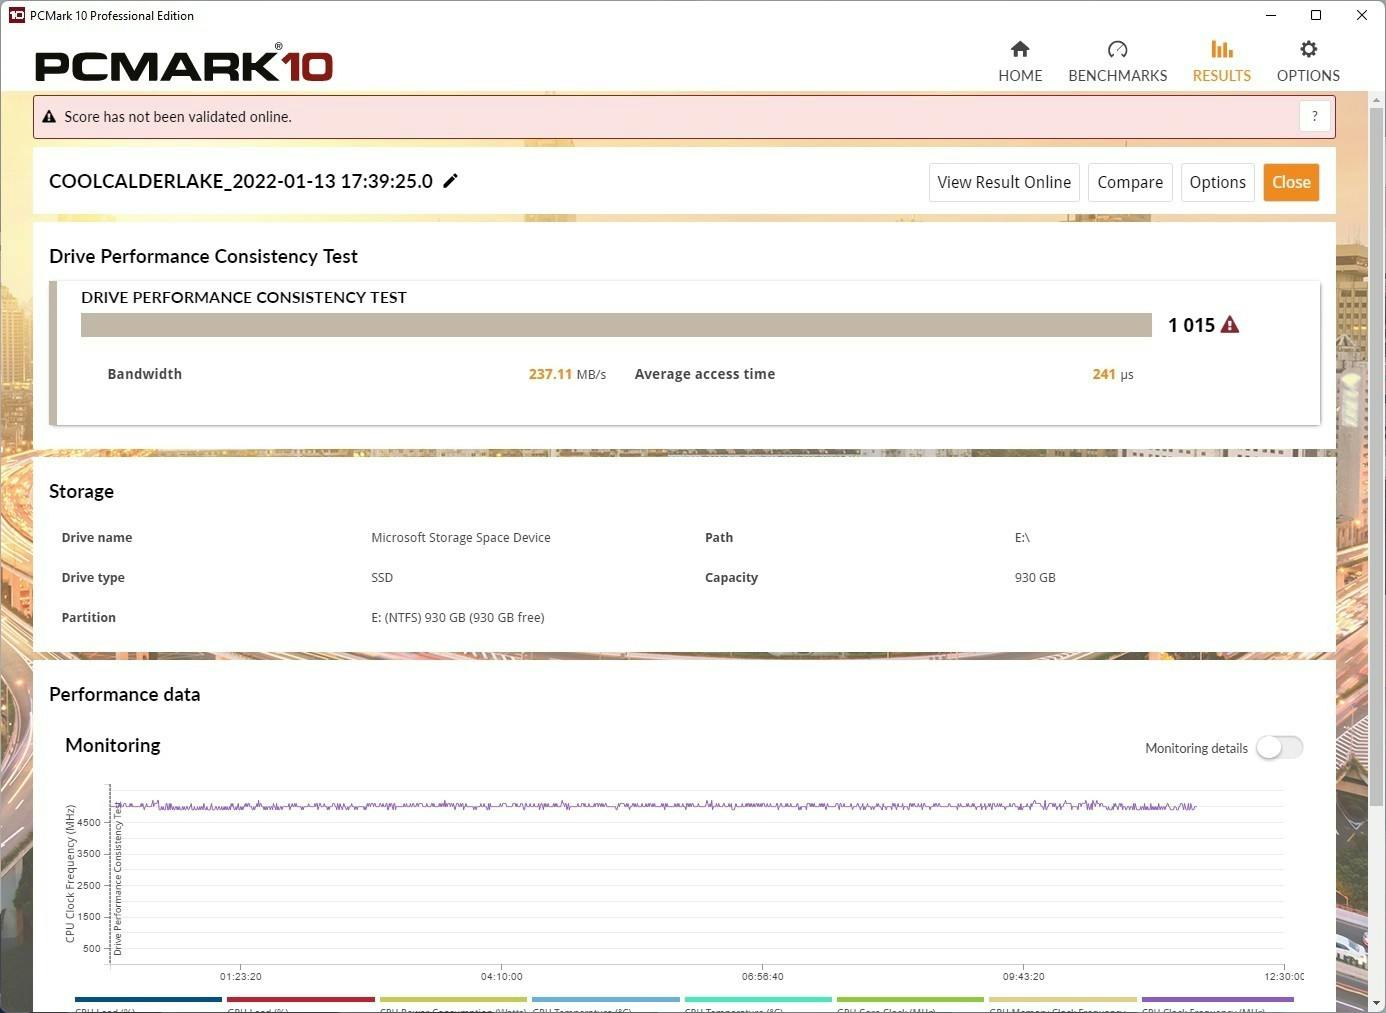1386x1013 pixels.
Task: Click the pencil icon to rename result
Action: tap(451, 181)
